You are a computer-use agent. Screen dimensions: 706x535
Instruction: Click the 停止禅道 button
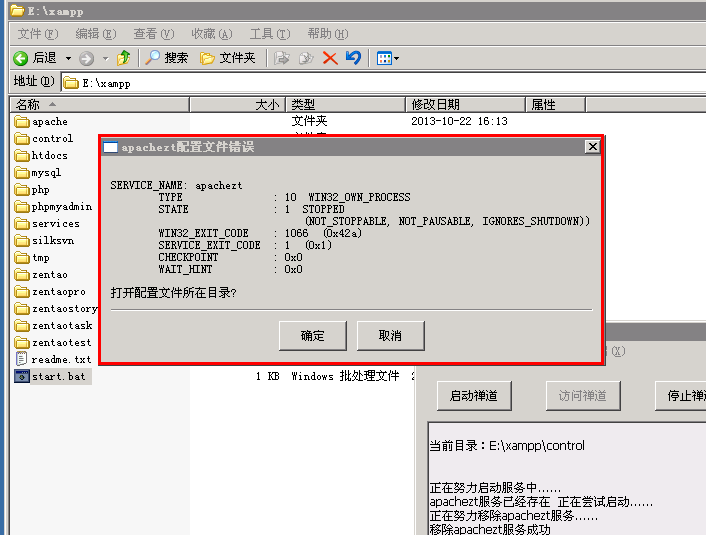(x=681, y=396)
